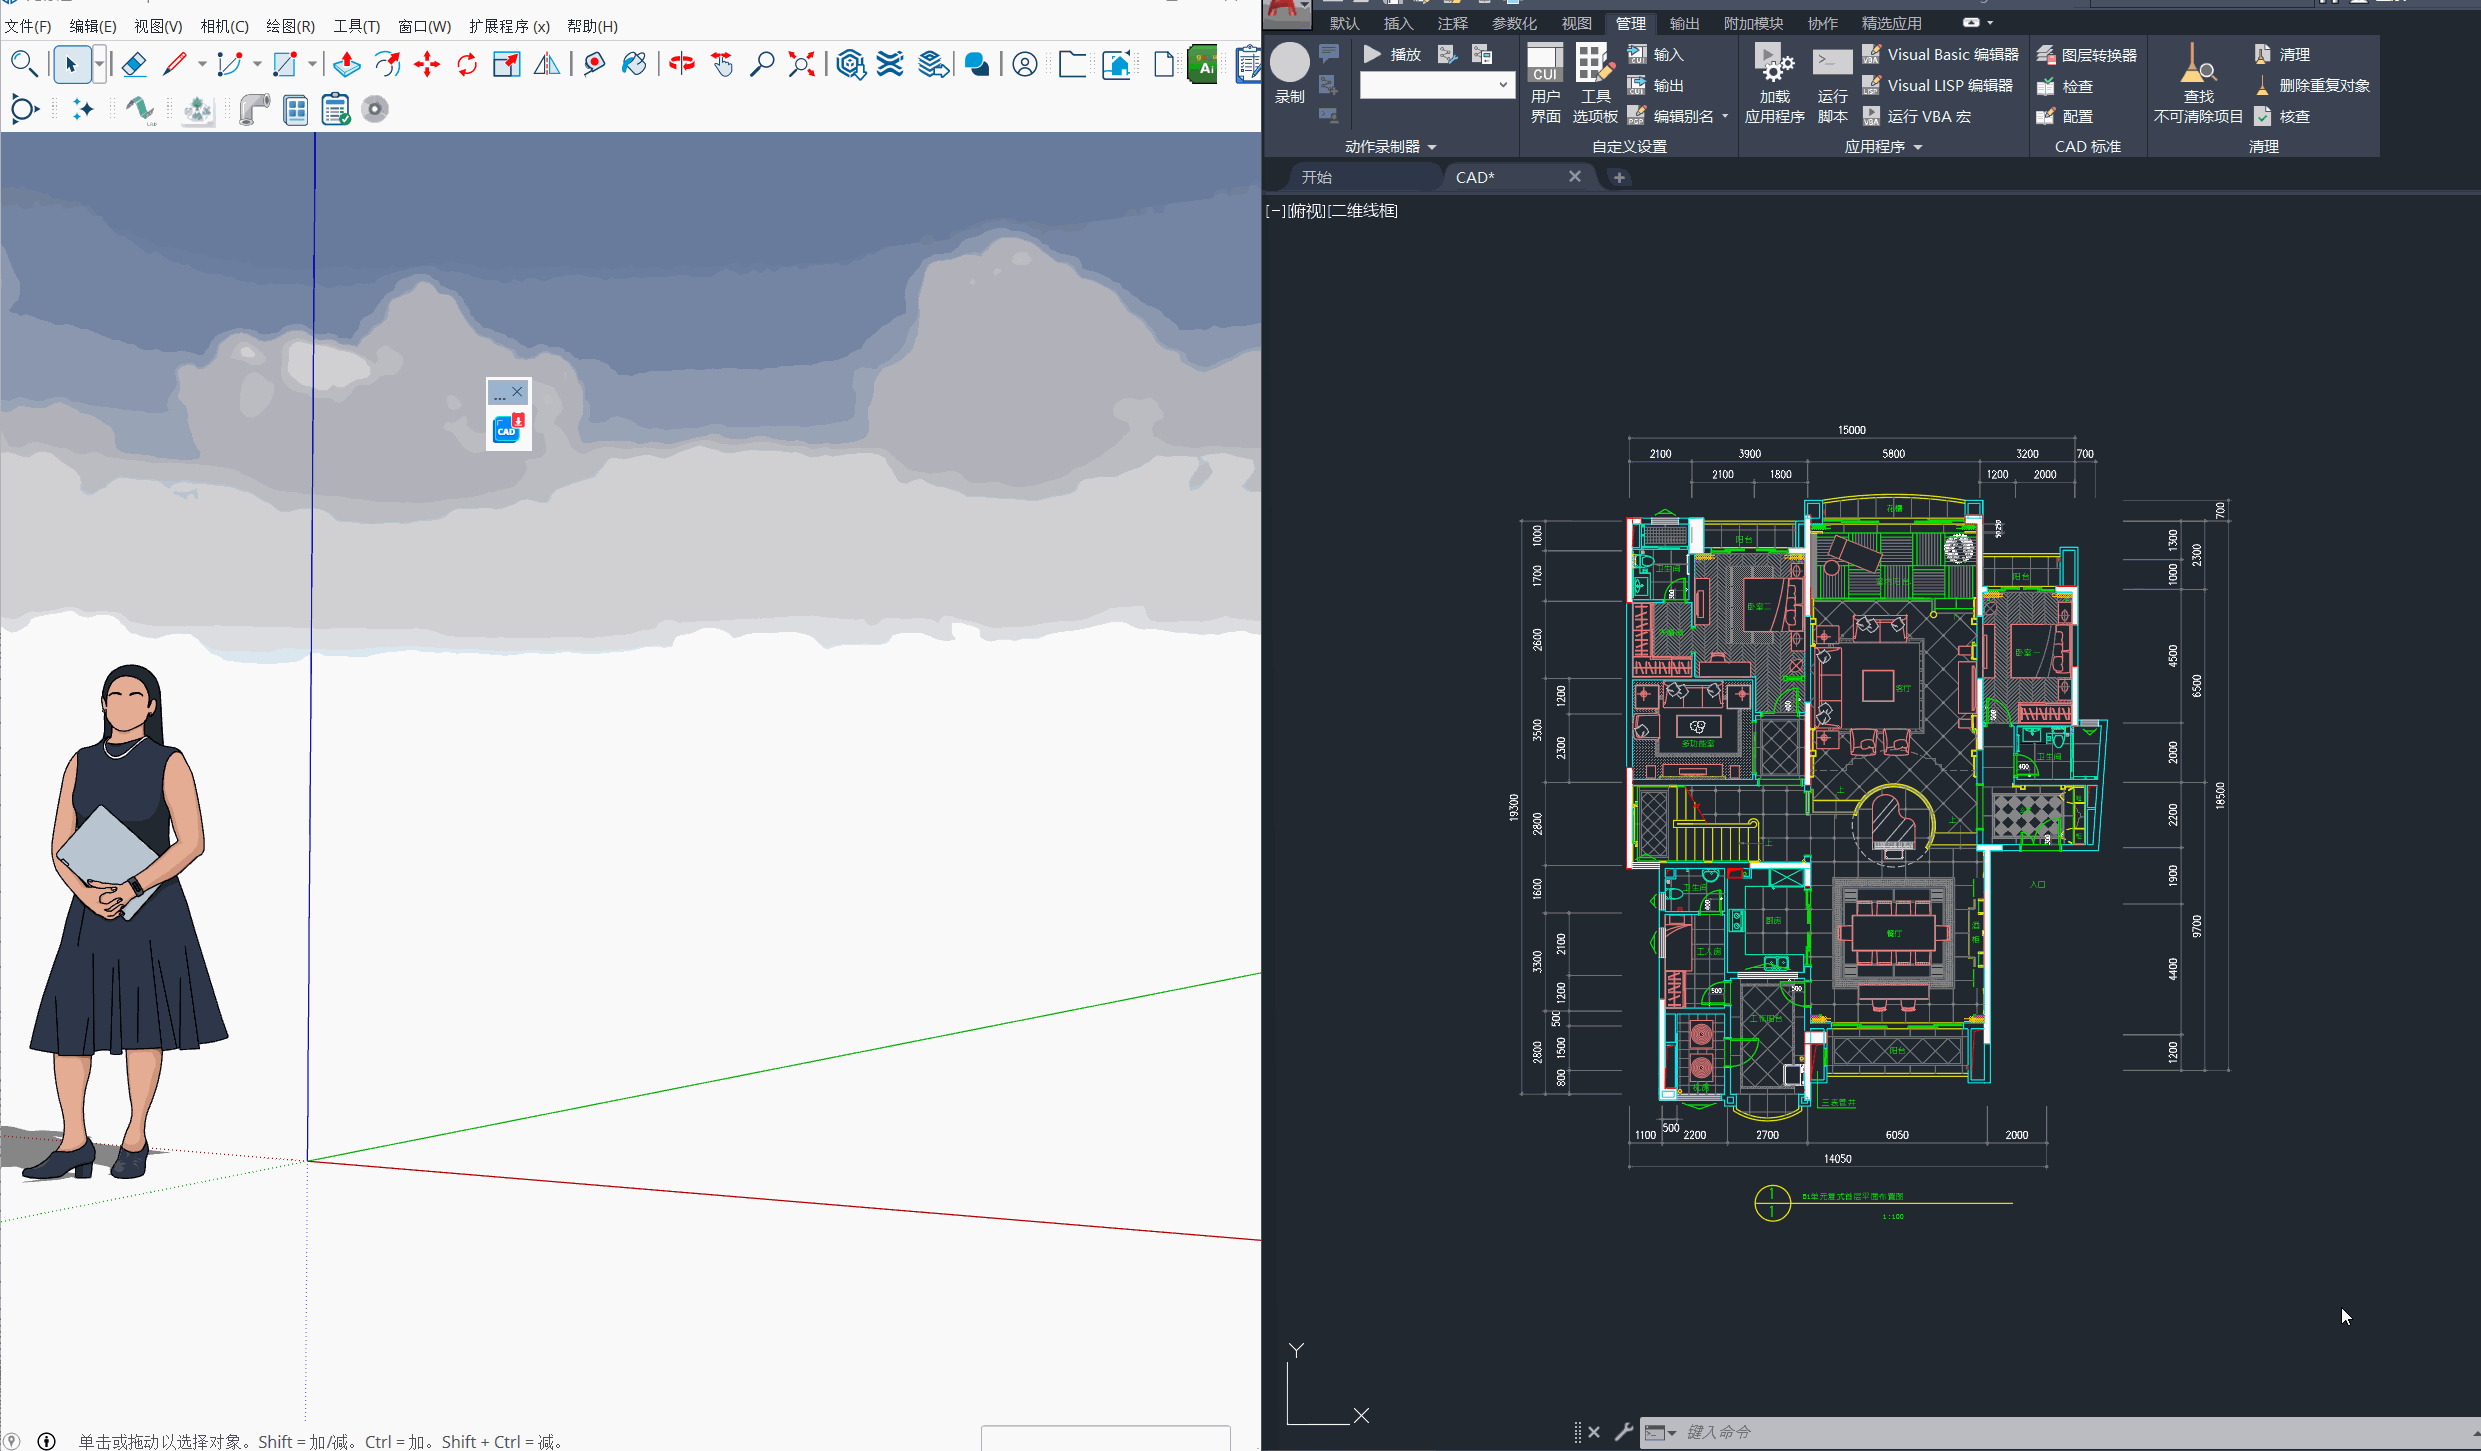Switch to the 插入 ribbon tab
Screen dimensions: 2481x1451
pyautogui.click(x=1398, y=23)
